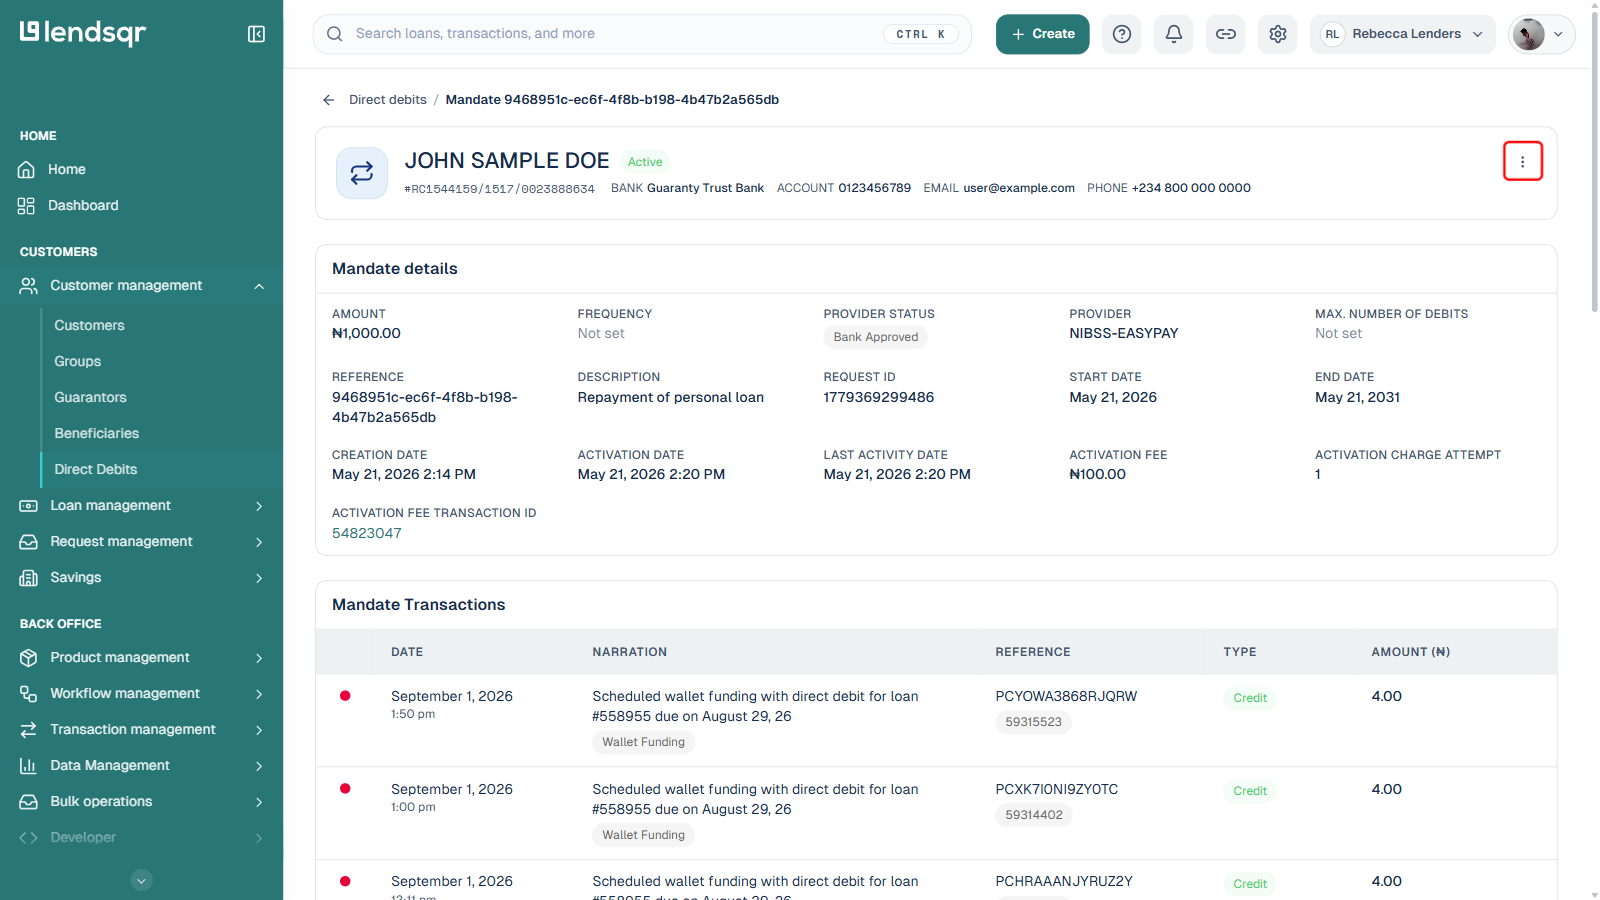Expand Developer section
Screen dimensions: 1600x900
pos(141,838)
